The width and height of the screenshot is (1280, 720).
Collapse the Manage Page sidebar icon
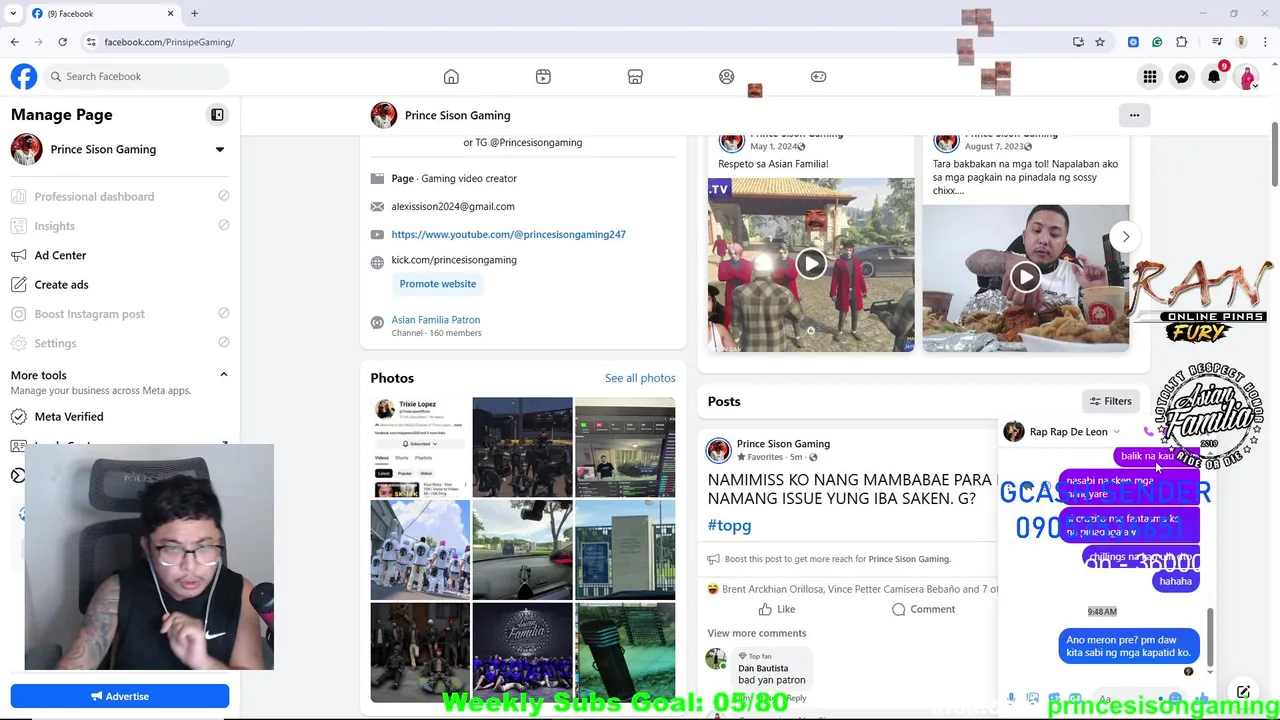[x=217, y=115]
